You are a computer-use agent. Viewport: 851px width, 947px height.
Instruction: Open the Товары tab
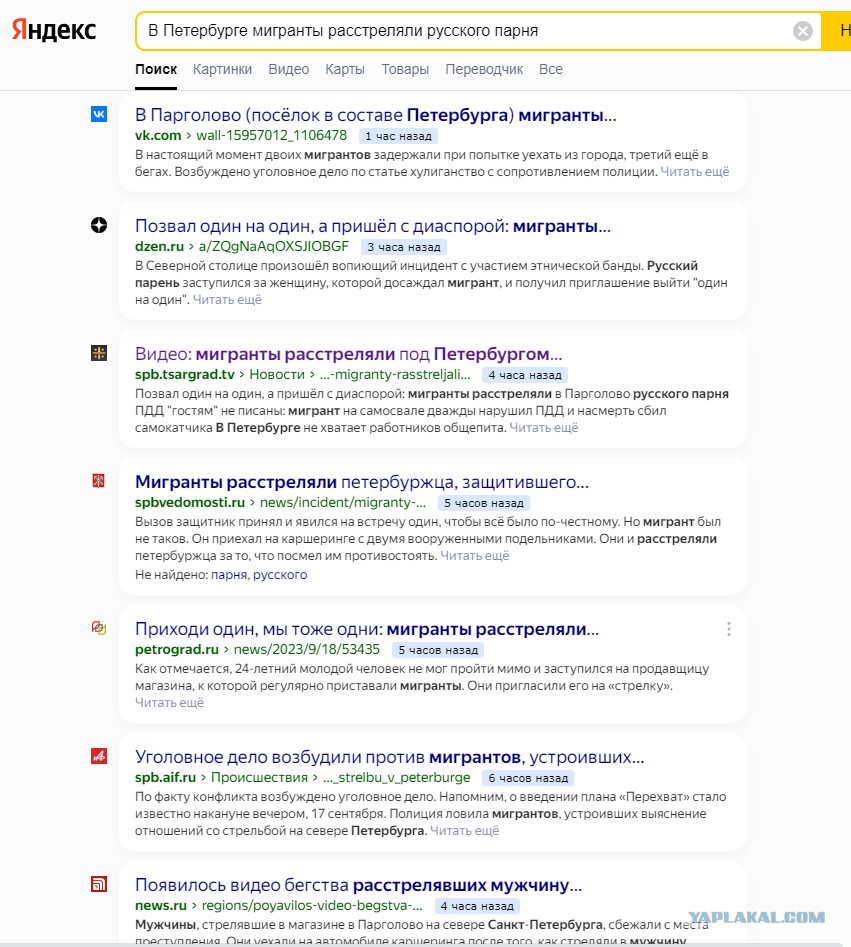405,69
